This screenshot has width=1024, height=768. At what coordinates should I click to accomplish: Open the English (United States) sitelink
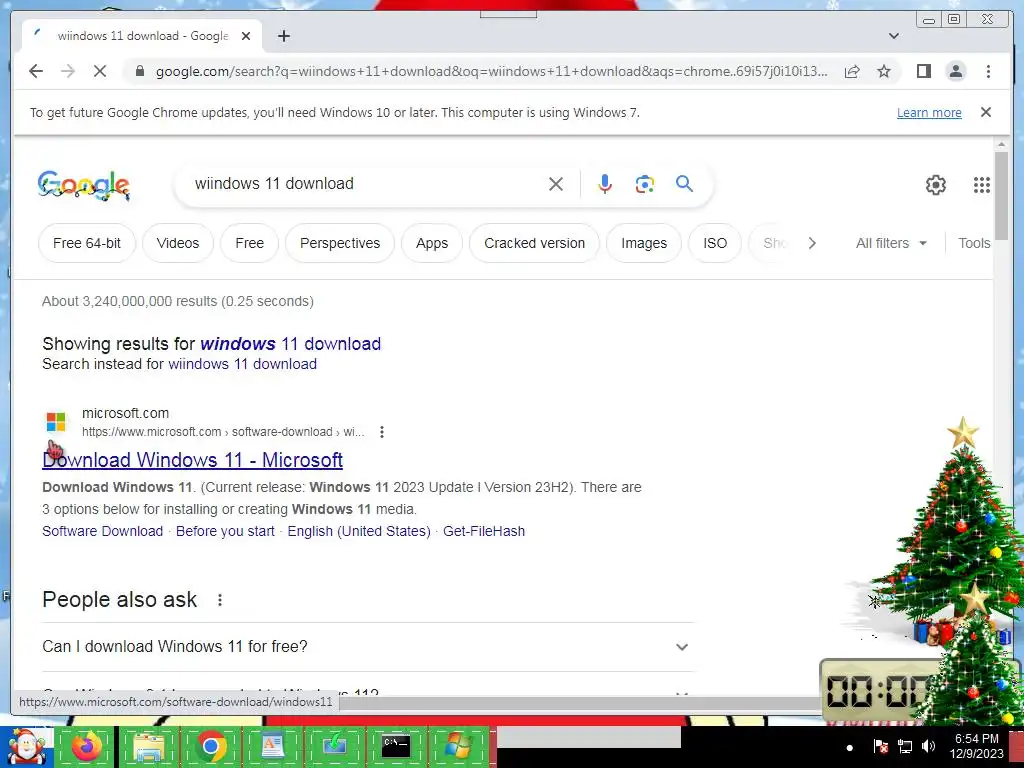359,531
